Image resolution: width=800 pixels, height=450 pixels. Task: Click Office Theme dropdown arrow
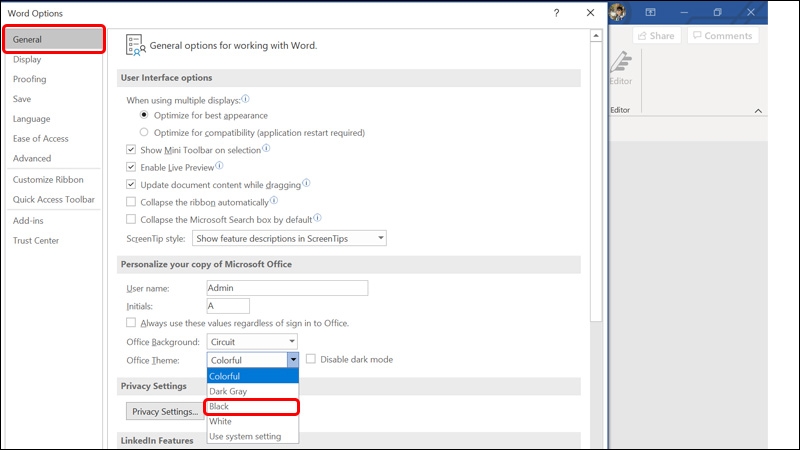(x=293, y=360)
